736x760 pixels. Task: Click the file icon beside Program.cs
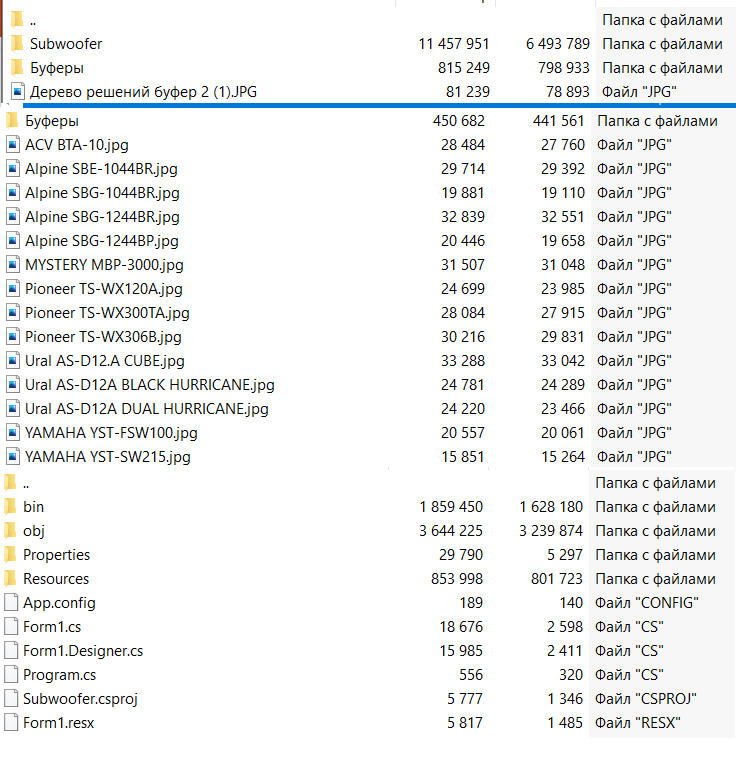click(11, 675)
